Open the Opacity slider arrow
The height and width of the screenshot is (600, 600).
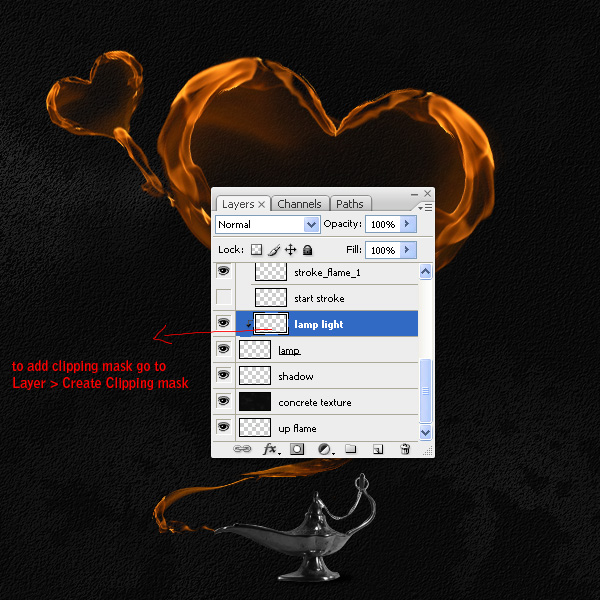pos(408,224)
